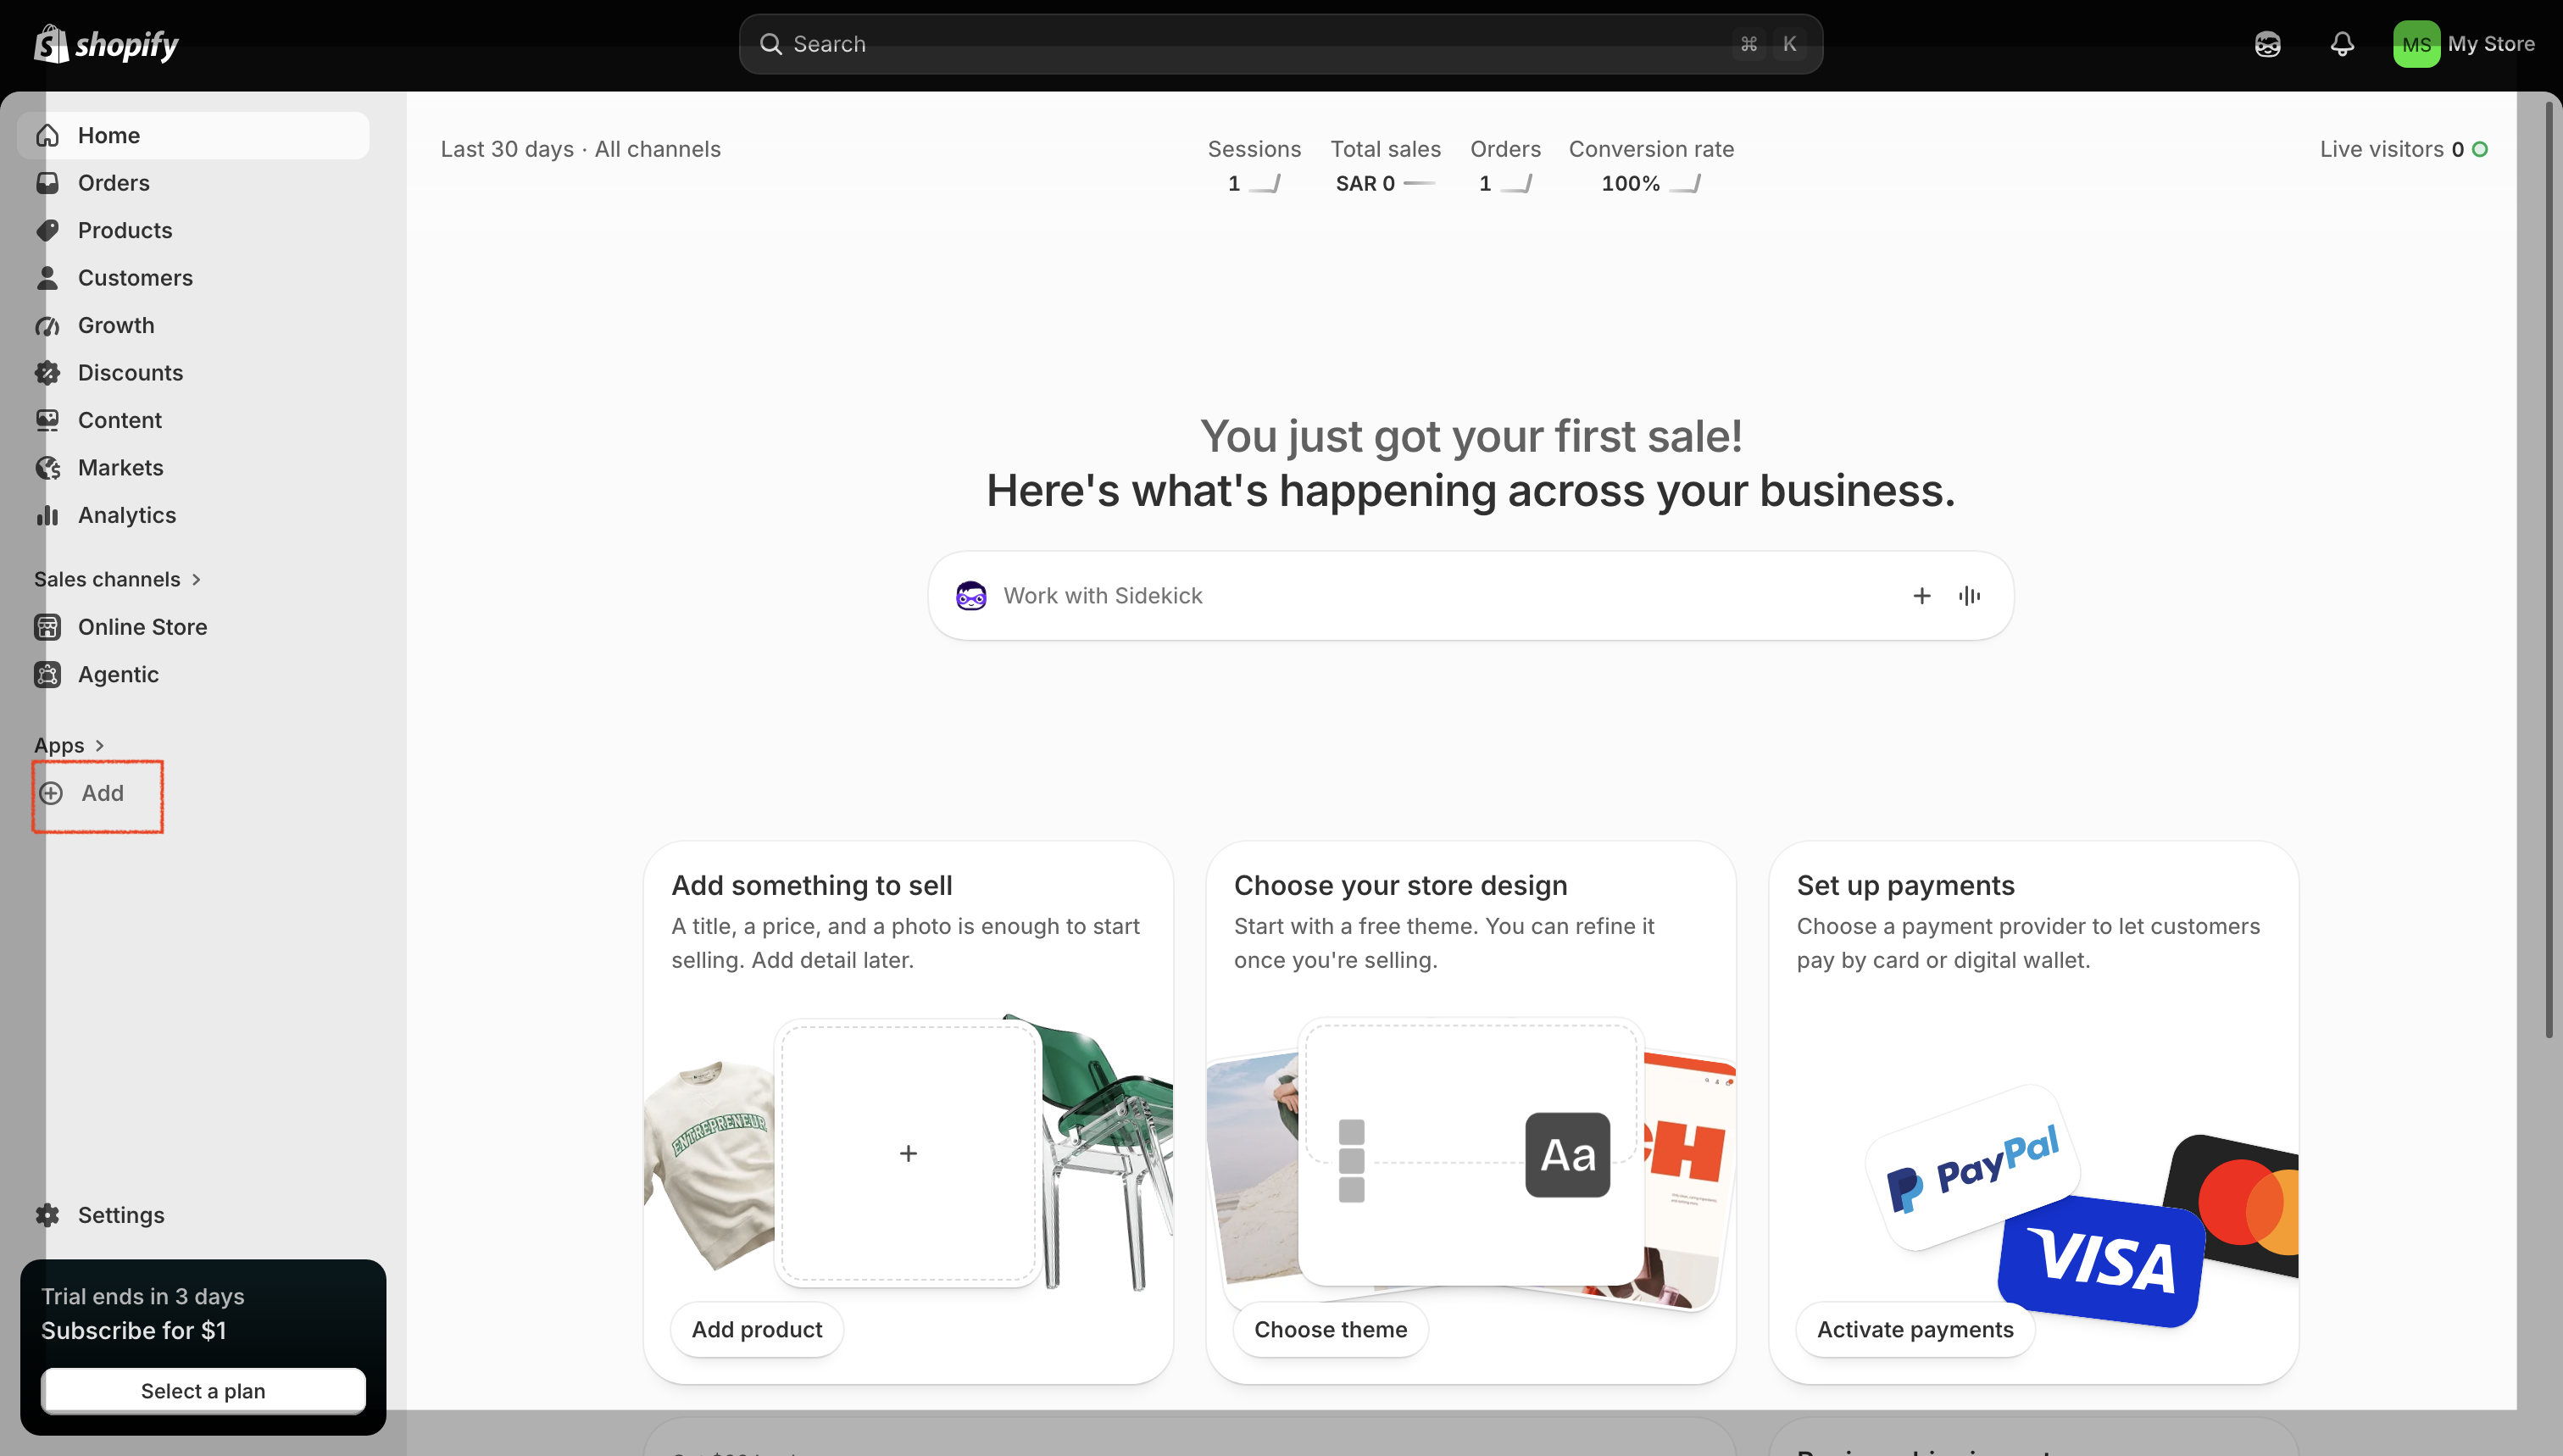Click the Growth gauge icon
The width and height of the screenshot is (2563, 1456).
coord(47,325)
